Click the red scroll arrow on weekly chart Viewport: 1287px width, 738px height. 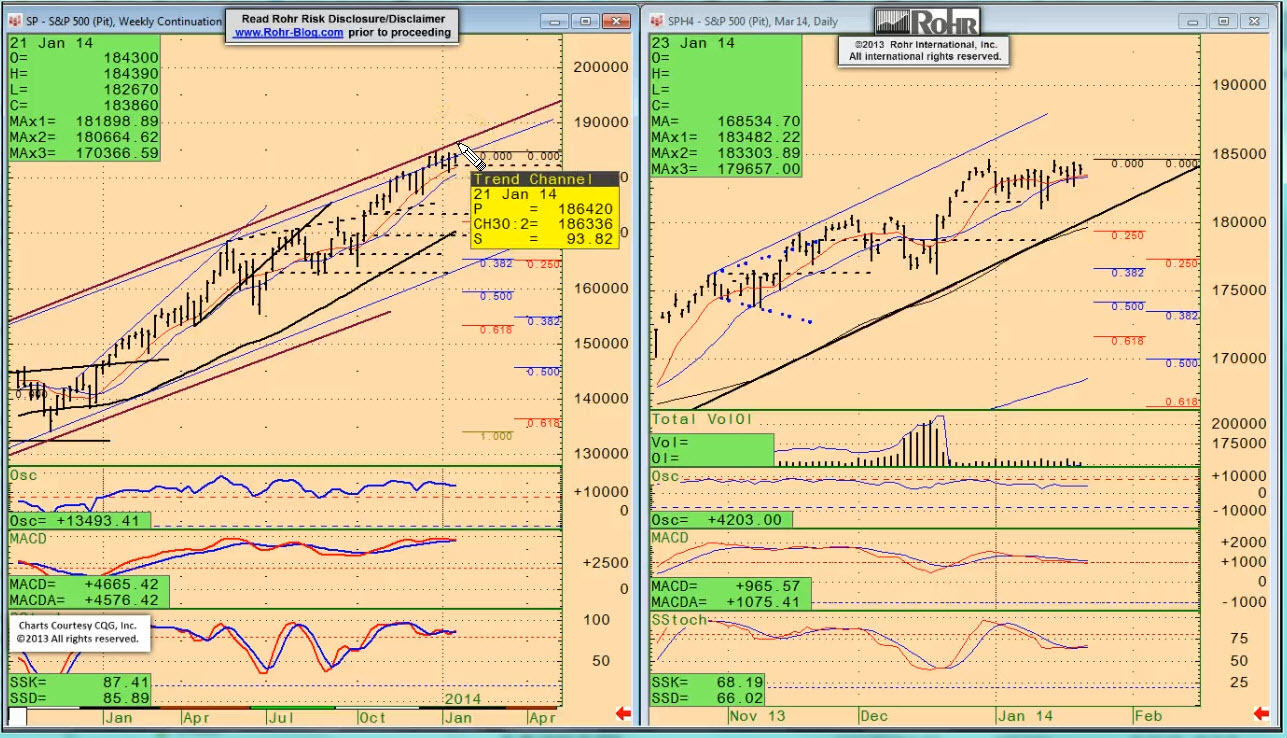623,713
